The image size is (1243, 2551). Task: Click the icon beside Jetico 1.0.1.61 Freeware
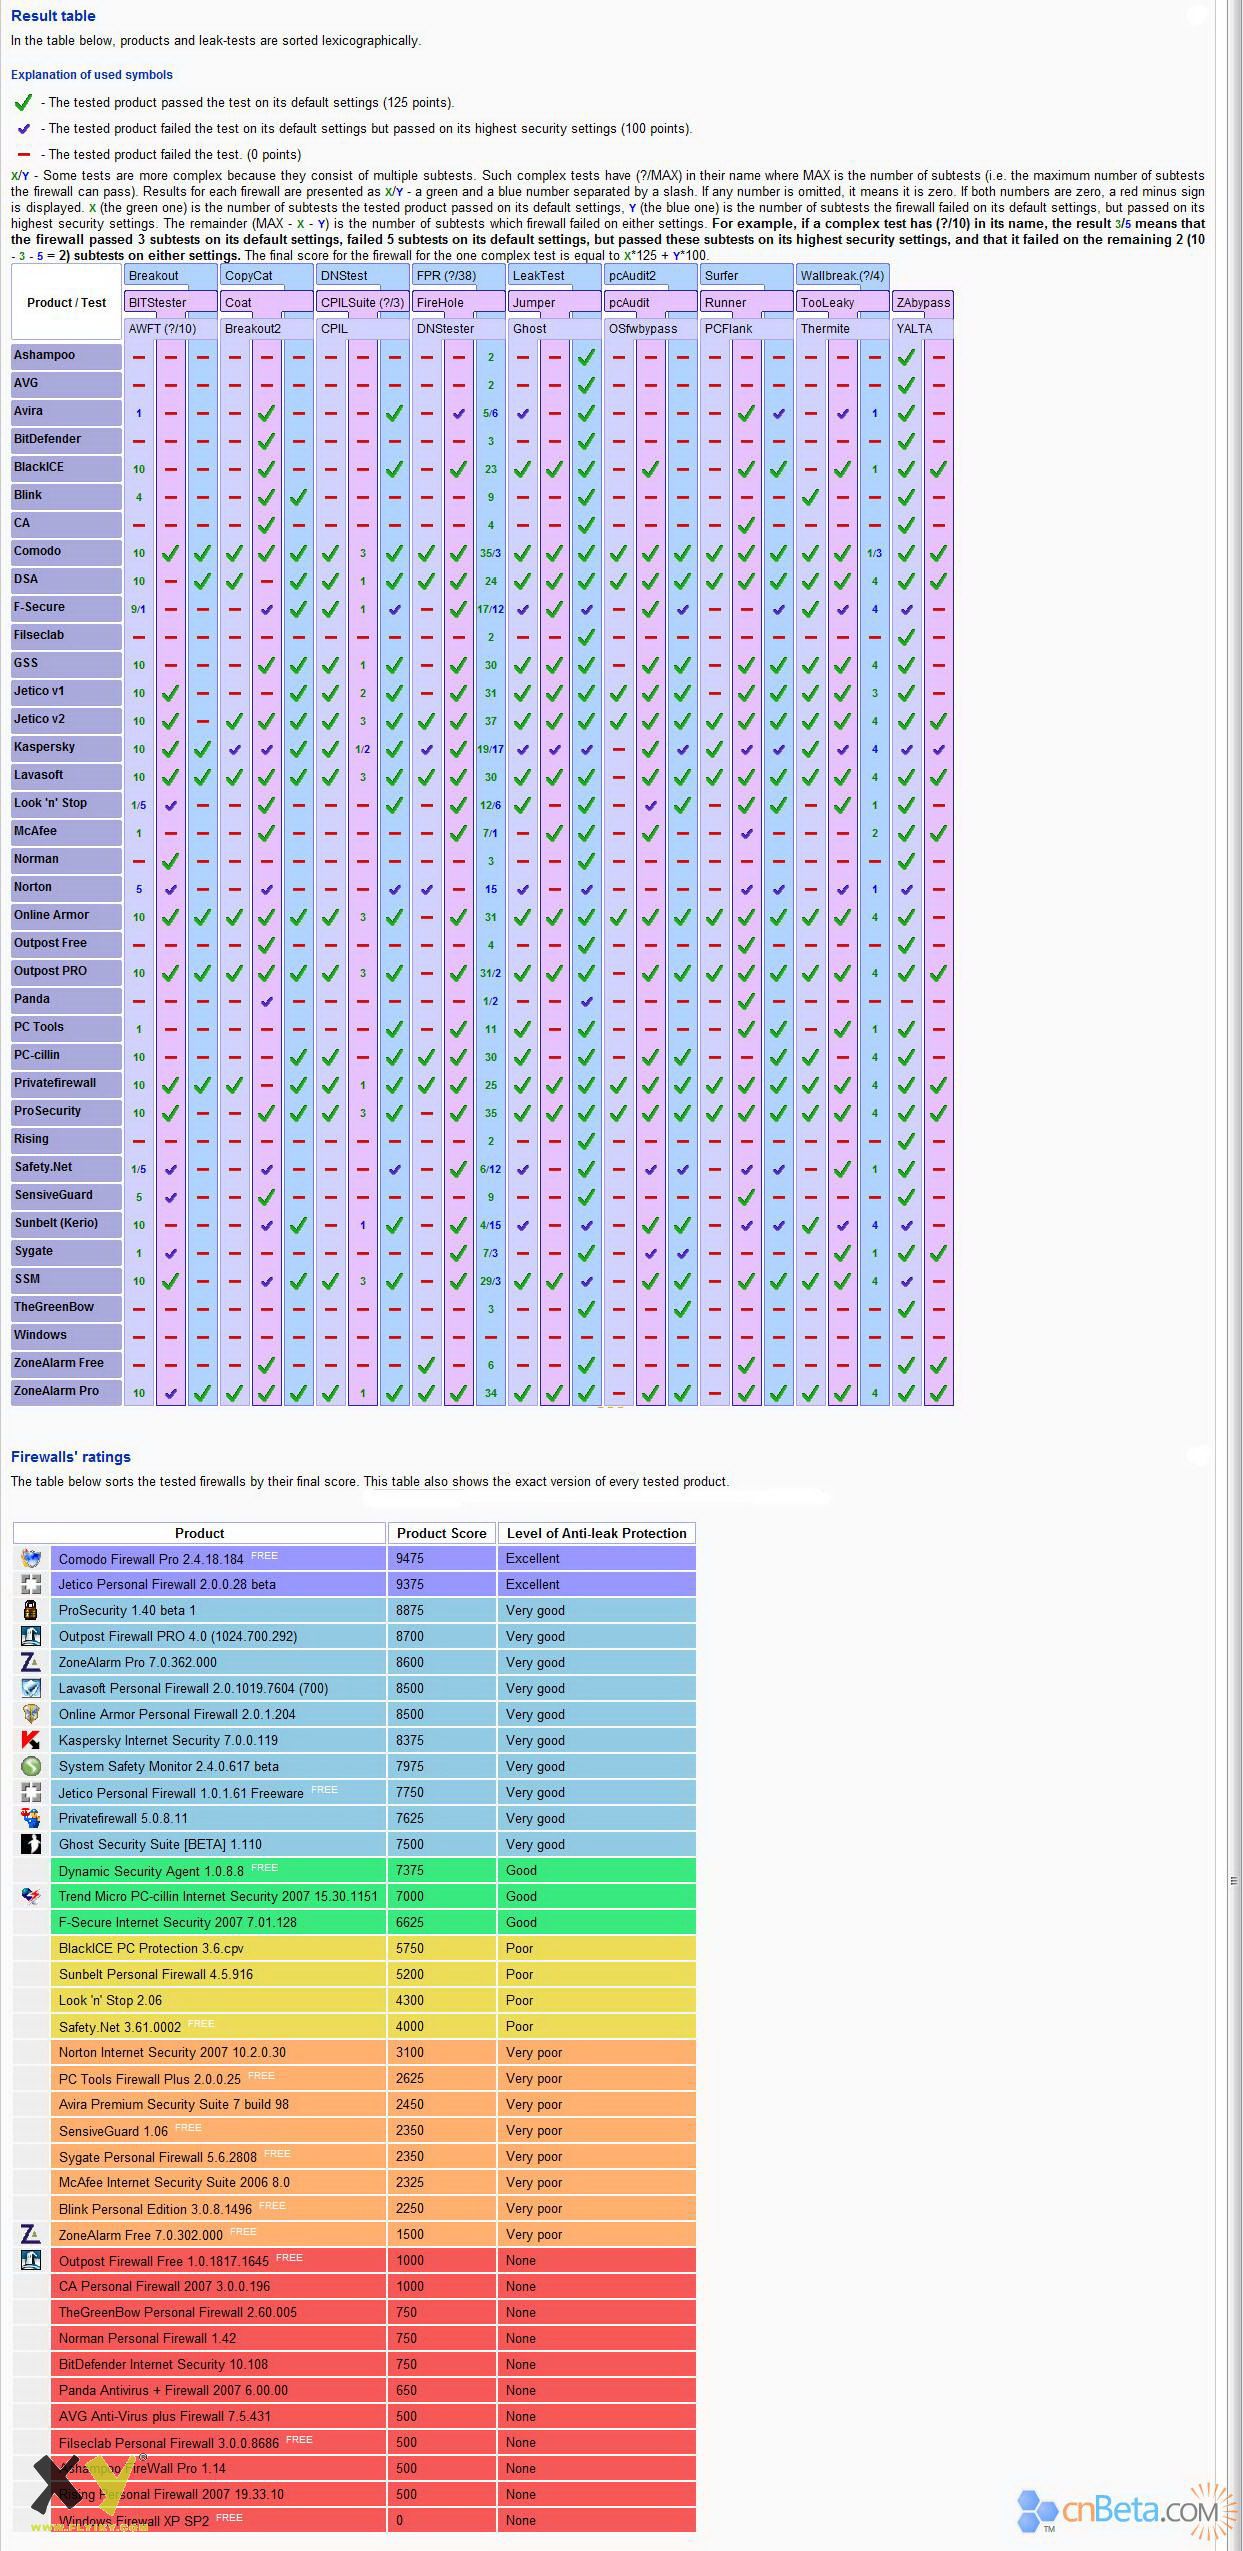[x=31, y=1792]
